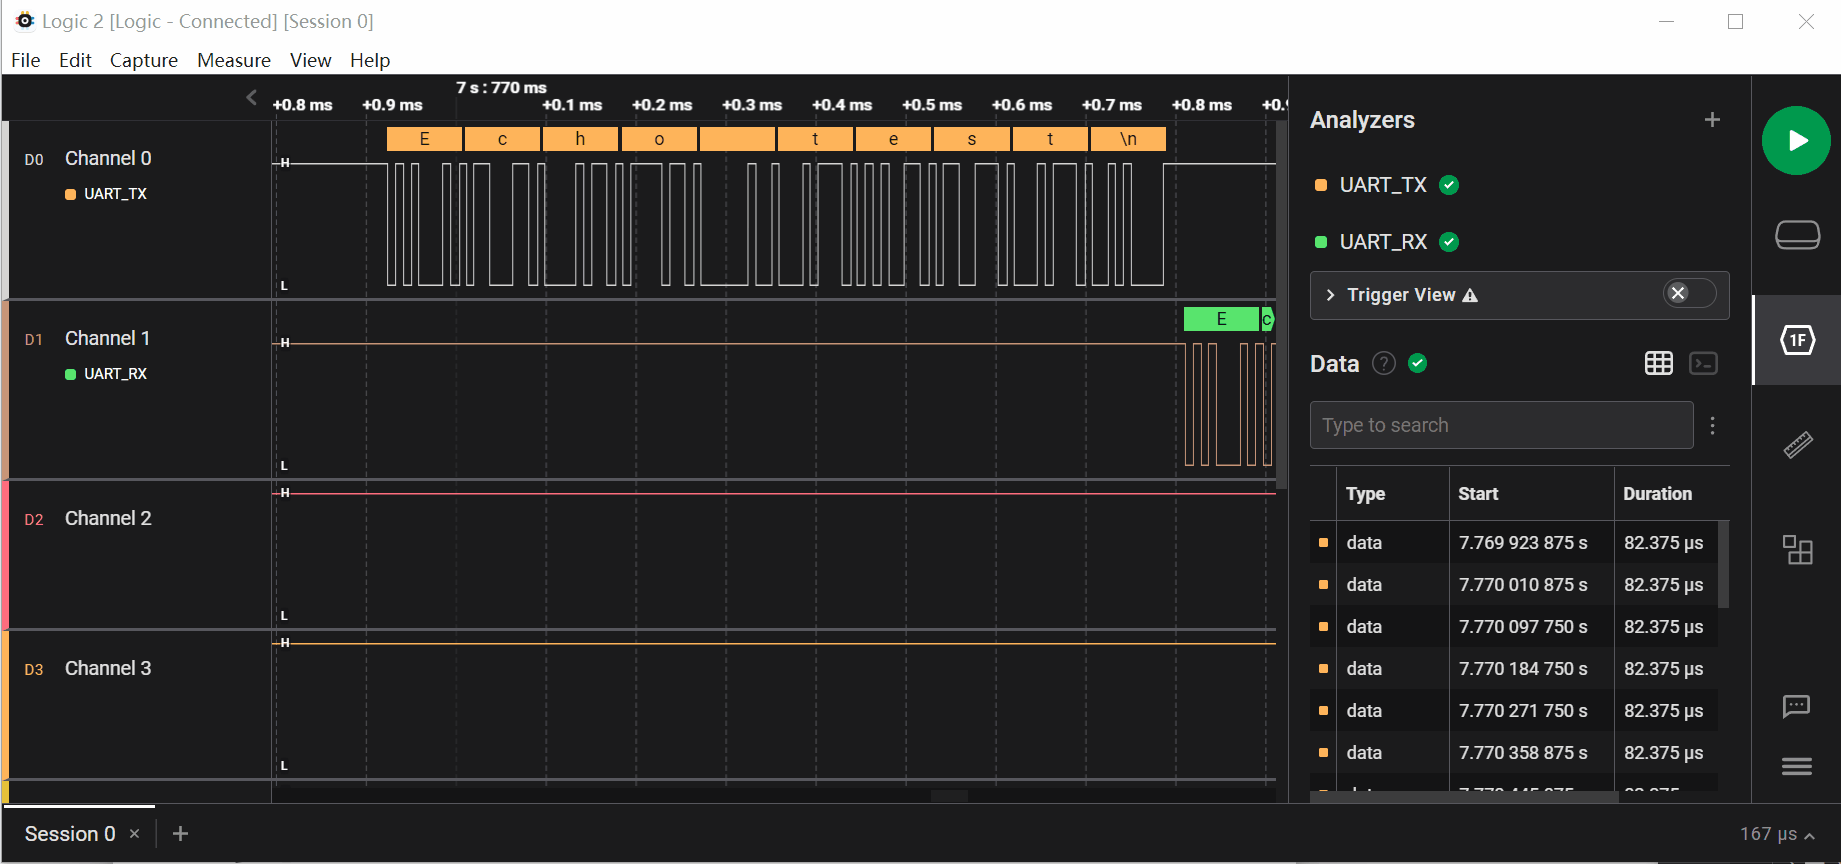Image resolution: width=1841 pixels, height=864 pixels.
Task: Open the measurements ruler icon
Action: tap(1797, 444)
